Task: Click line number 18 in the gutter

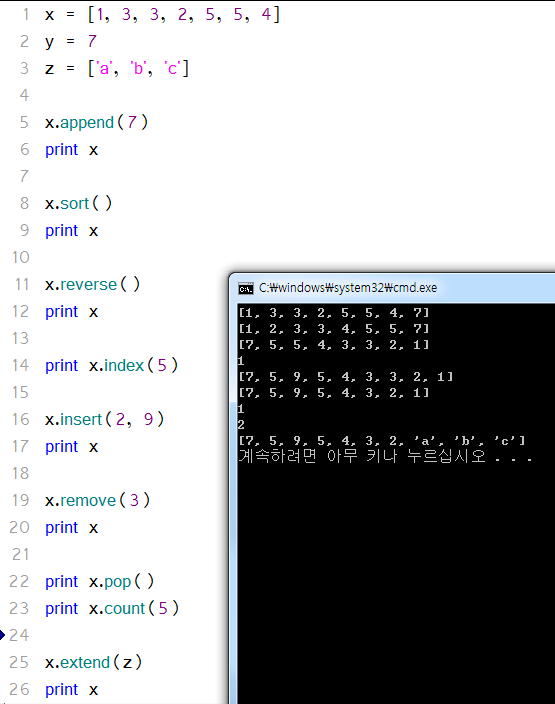Action: pyautogui.click(x=20, y=473)
